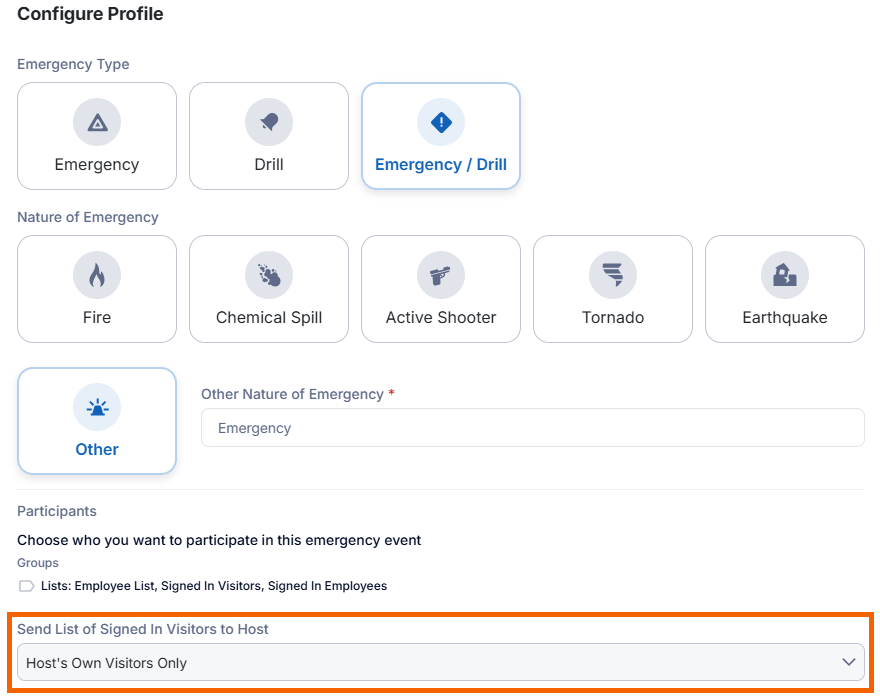
Task: Click the Emergency / Drill diamond alert icon
Action: [x=441, y=122]
